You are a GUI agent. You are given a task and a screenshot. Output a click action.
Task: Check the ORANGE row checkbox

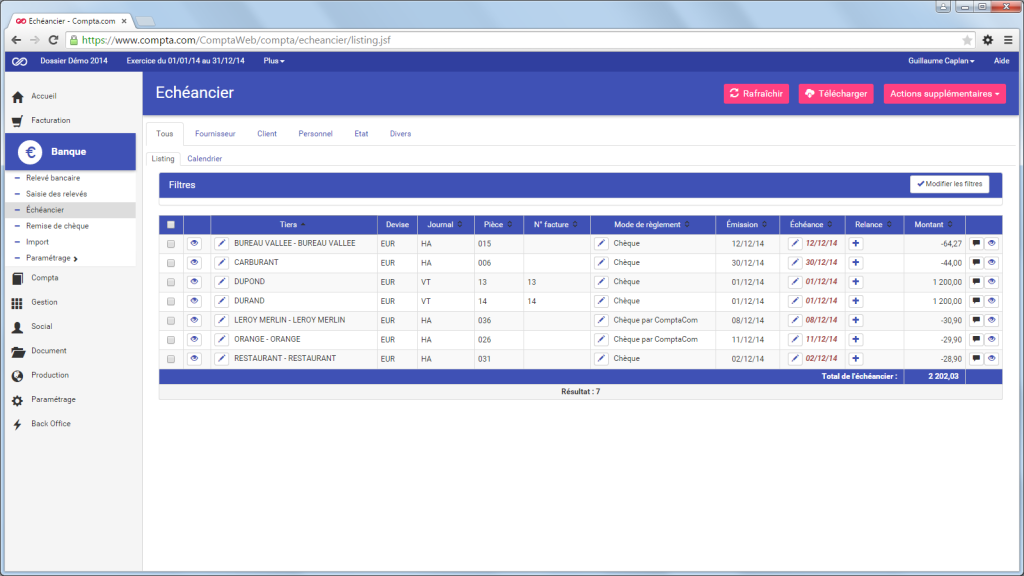tap(171, 340)
